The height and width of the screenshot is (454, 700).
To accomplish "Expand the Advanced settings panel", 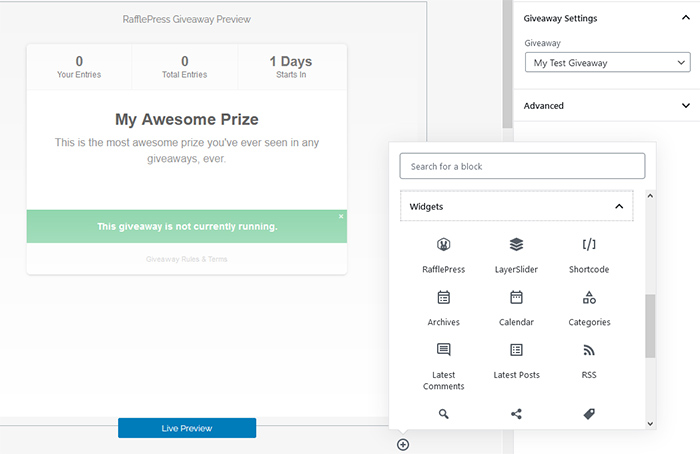I will tap(607, 106).
